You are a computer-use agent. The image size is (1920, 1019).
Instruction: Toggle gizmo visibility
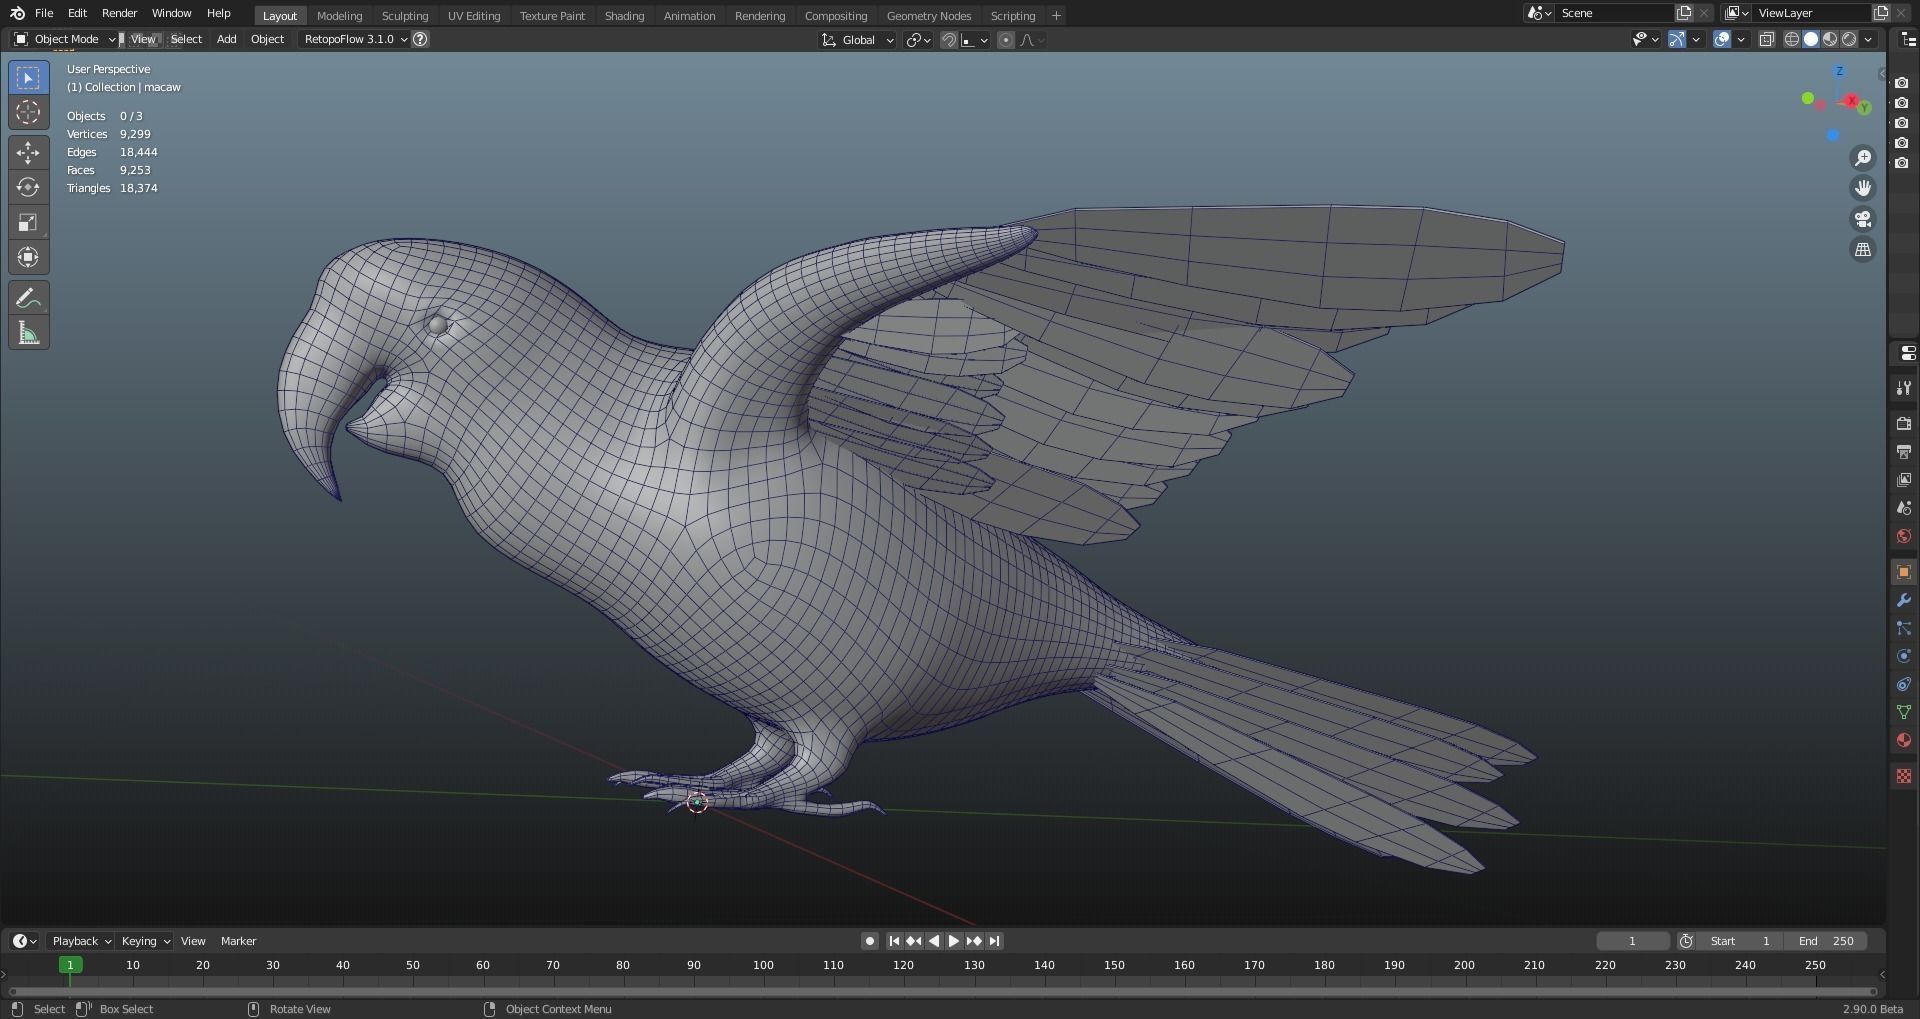click(1677, 39)
